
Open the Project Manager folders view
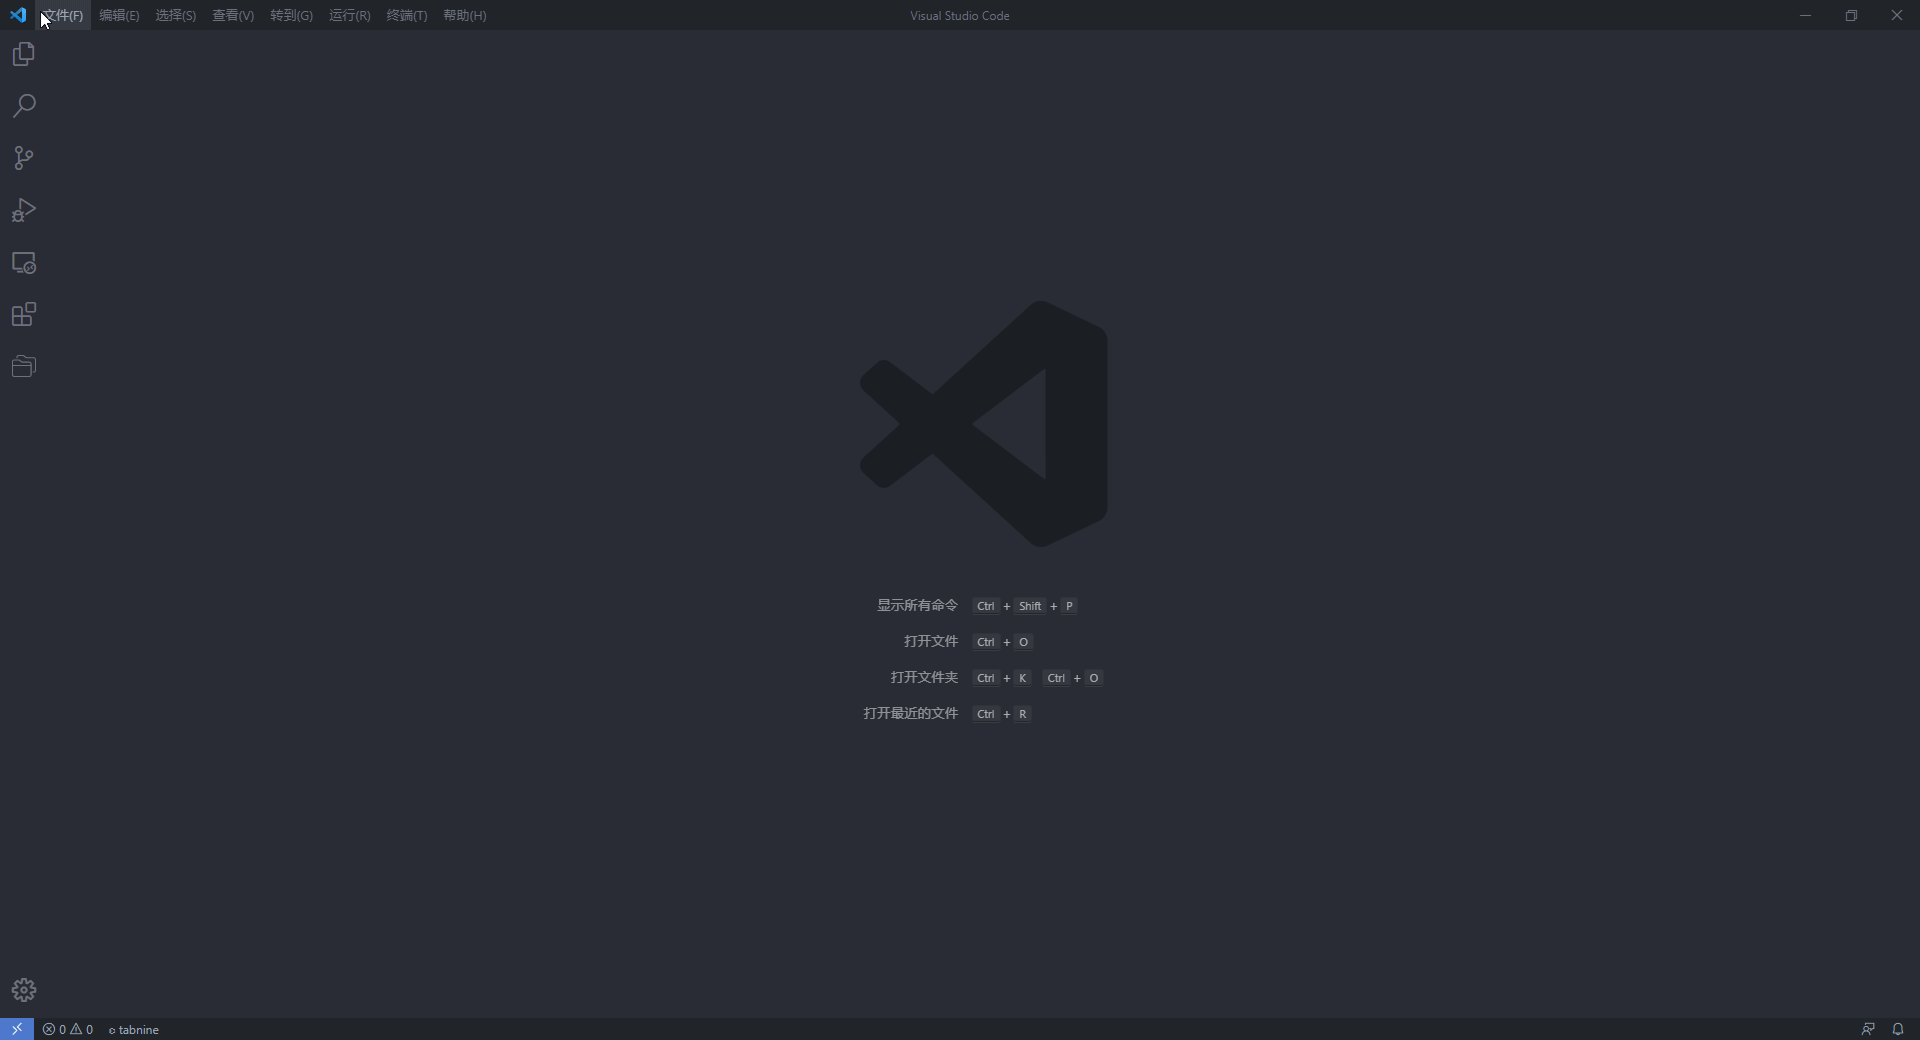[x=24, y=367]
